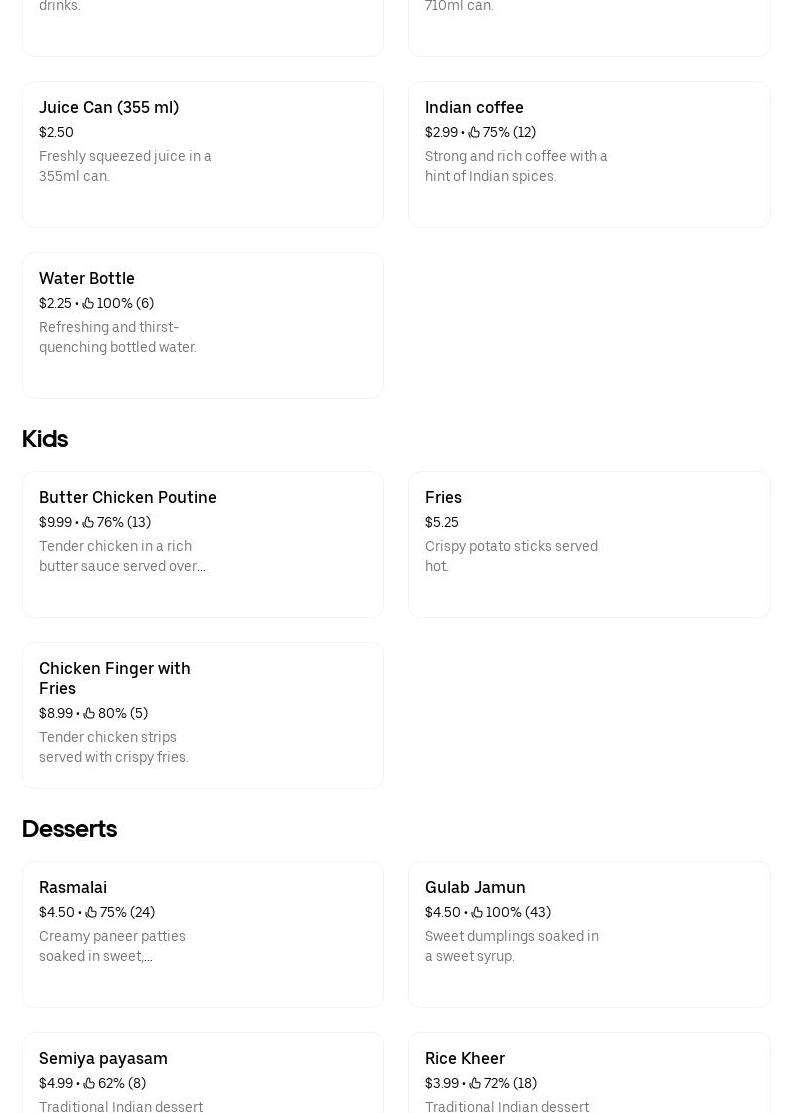The image size is (804, 1113).
Task: Click the Semiya payasam item title
Action: click(103, 1058)
